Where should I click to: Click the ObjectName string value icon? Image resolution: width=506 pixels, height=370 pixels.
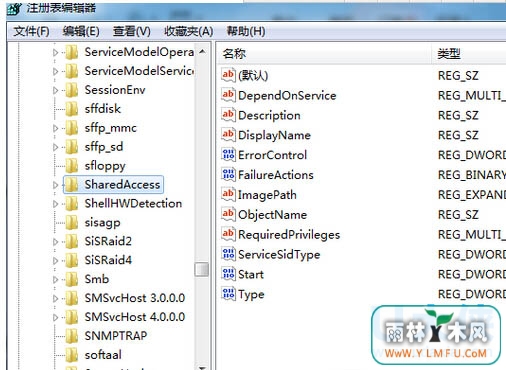pos(228,214)
